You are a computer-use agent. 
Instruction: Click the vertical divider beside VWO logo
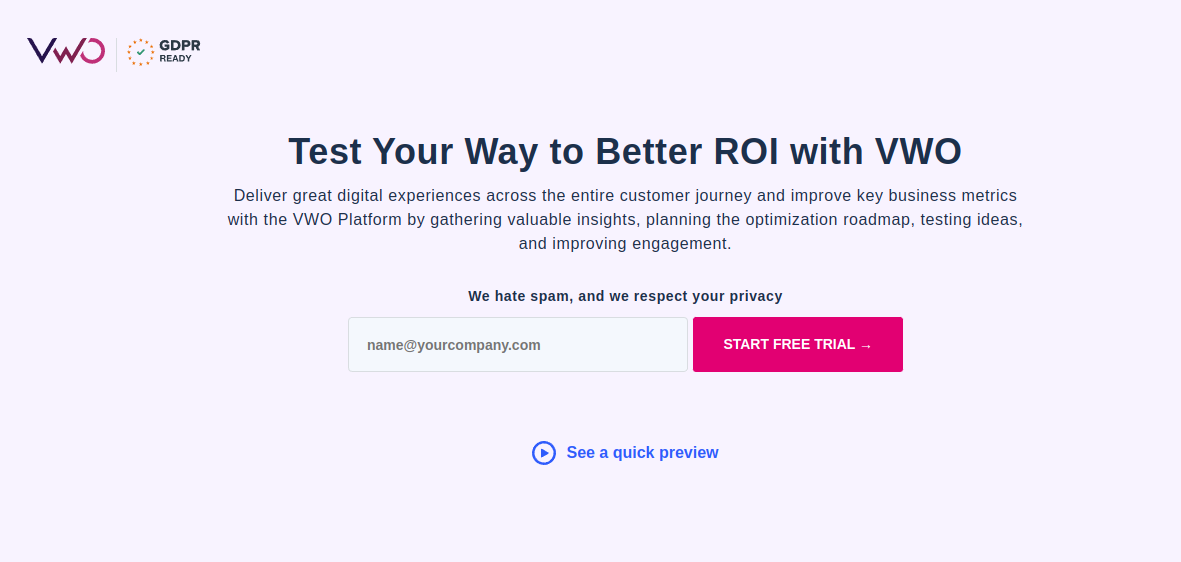[117, 54]
